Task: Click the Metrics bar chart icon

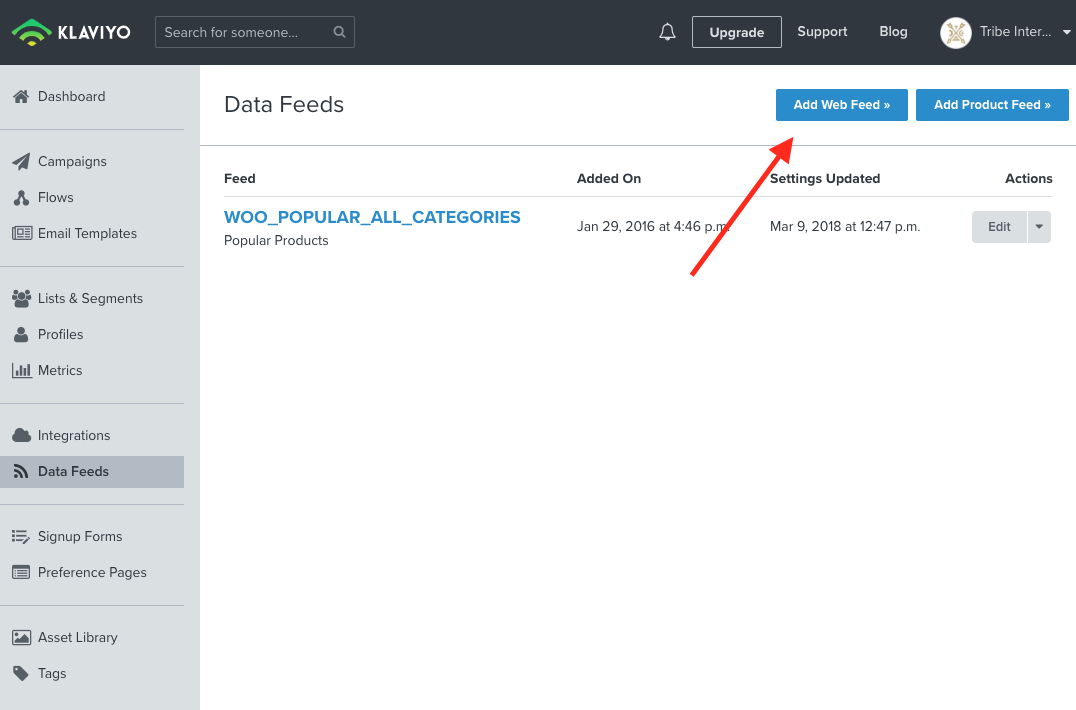Action: 22,370
